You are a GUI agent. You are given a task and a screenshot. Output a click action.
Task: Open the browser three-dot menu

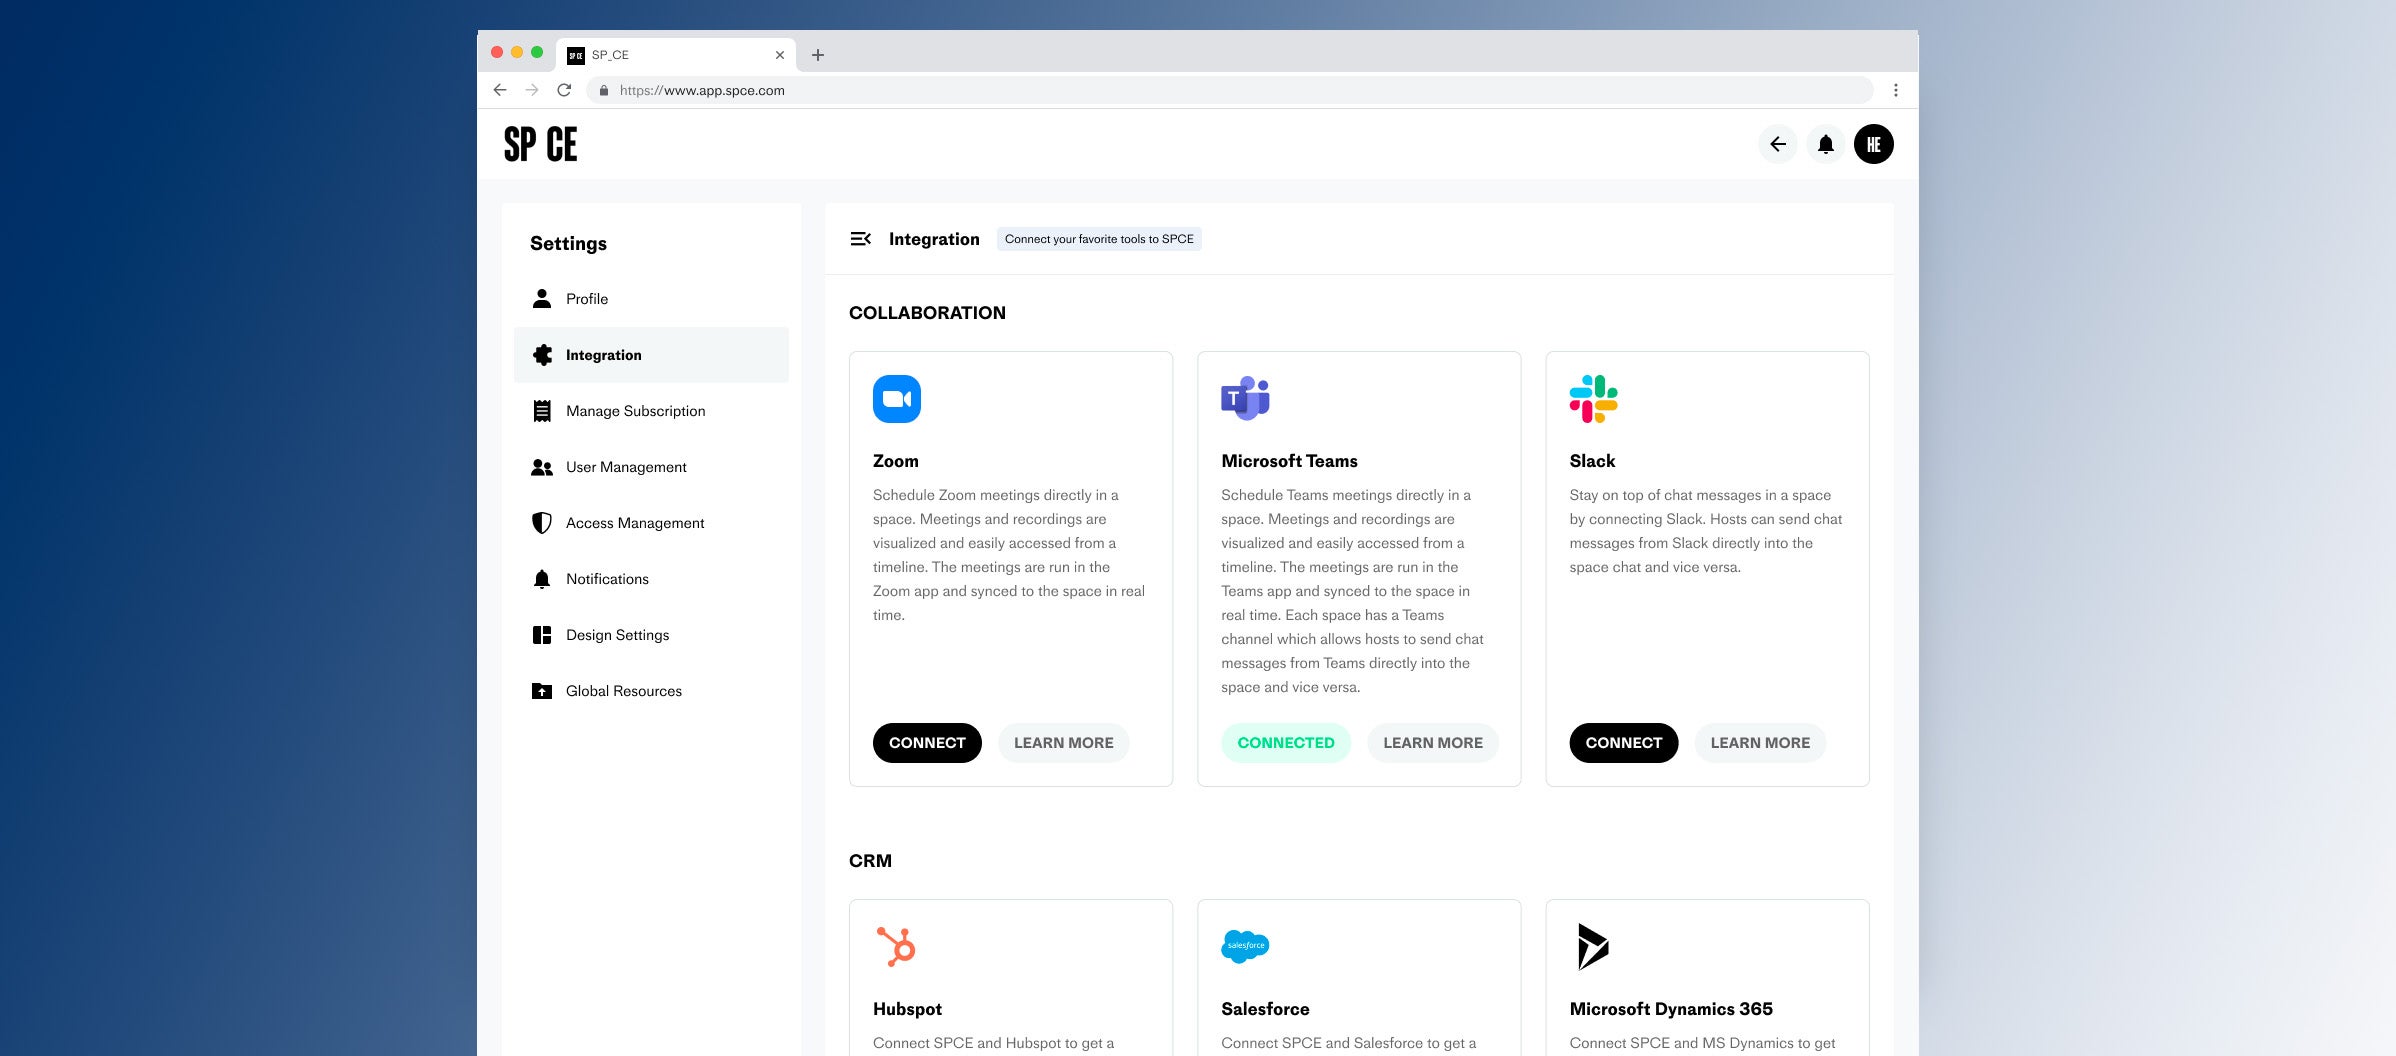[1895, 90]
